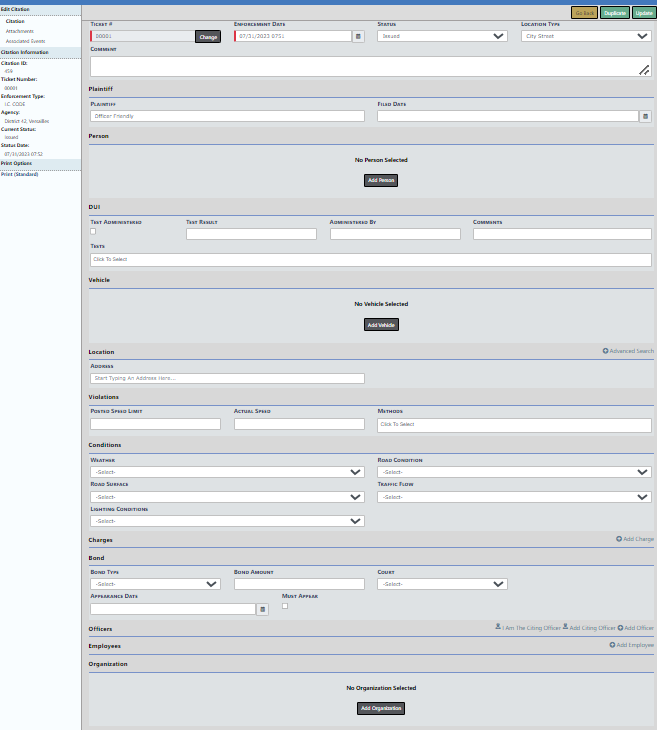This screenshot has height=730, width=657.
Task: Click the Update button
Action: (x=643, y=12)
